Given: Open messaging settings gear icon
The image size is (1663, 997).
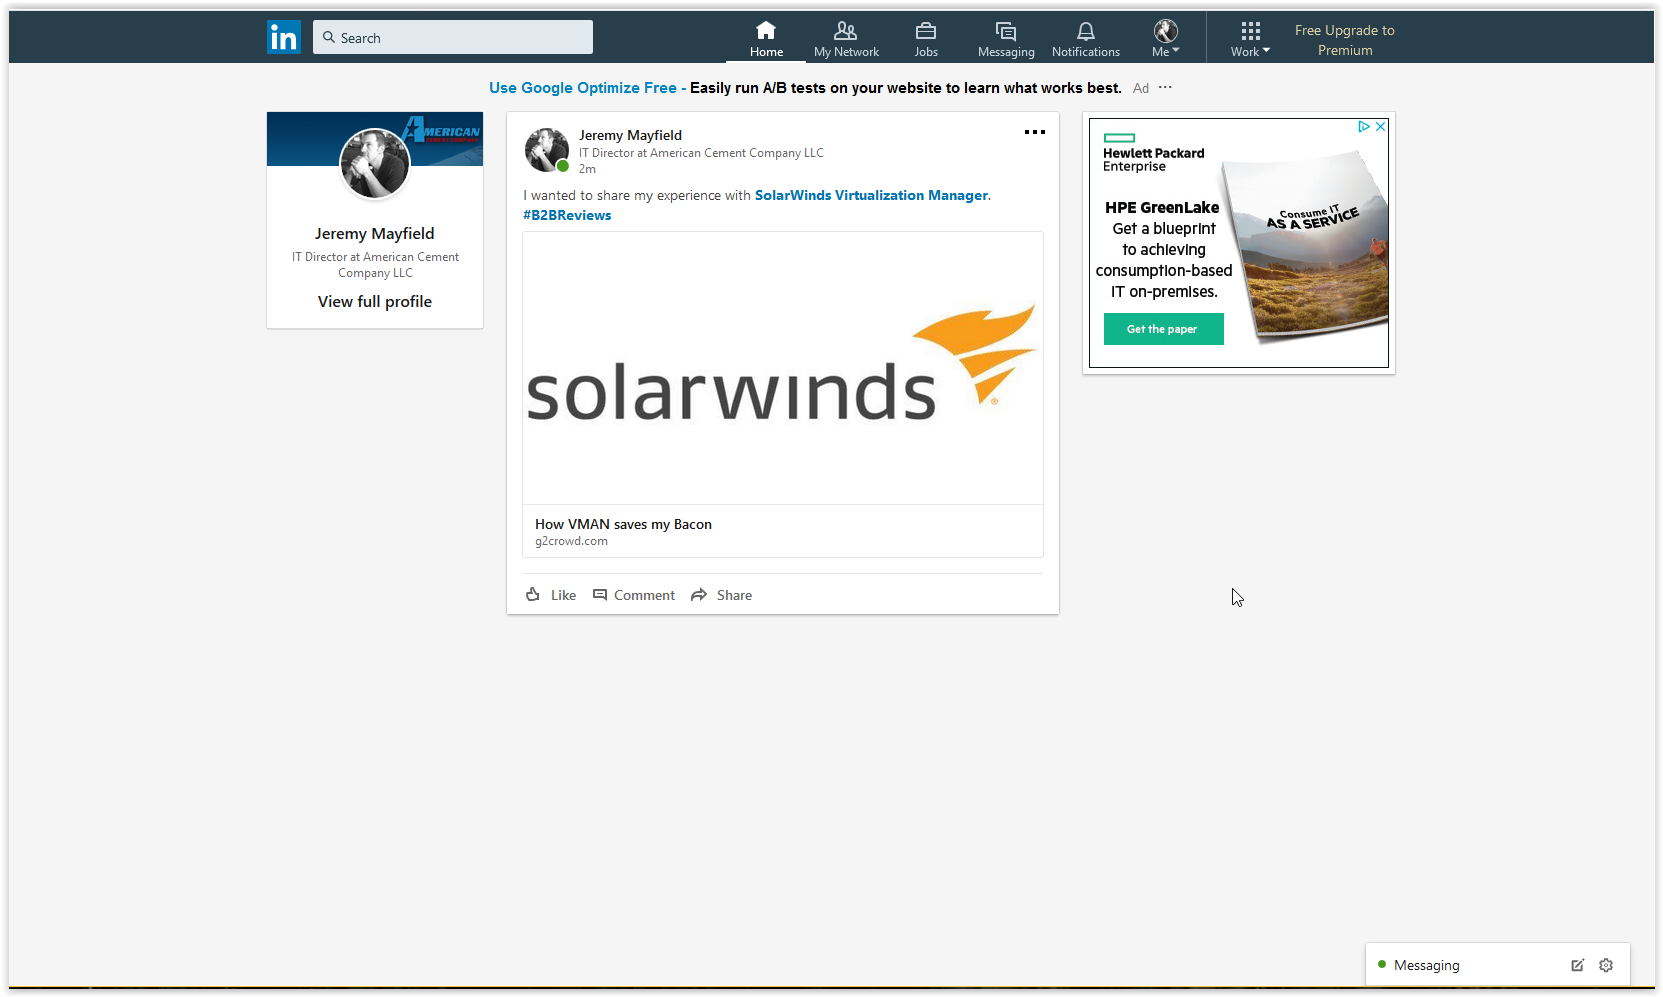Looking at the screenshot, I should [1606, 965].
